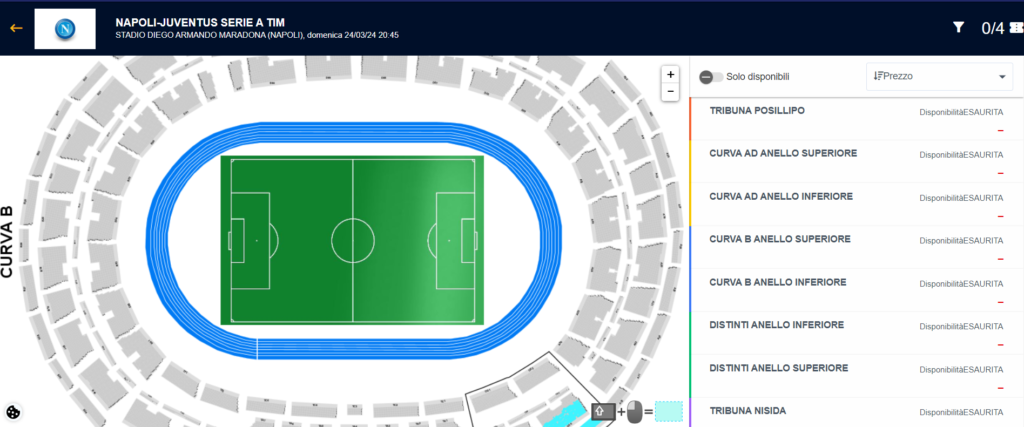Viewport: 1024px width, 427px height.
Task: Click the cyan highlighted seat block
Action: [567, 411]
